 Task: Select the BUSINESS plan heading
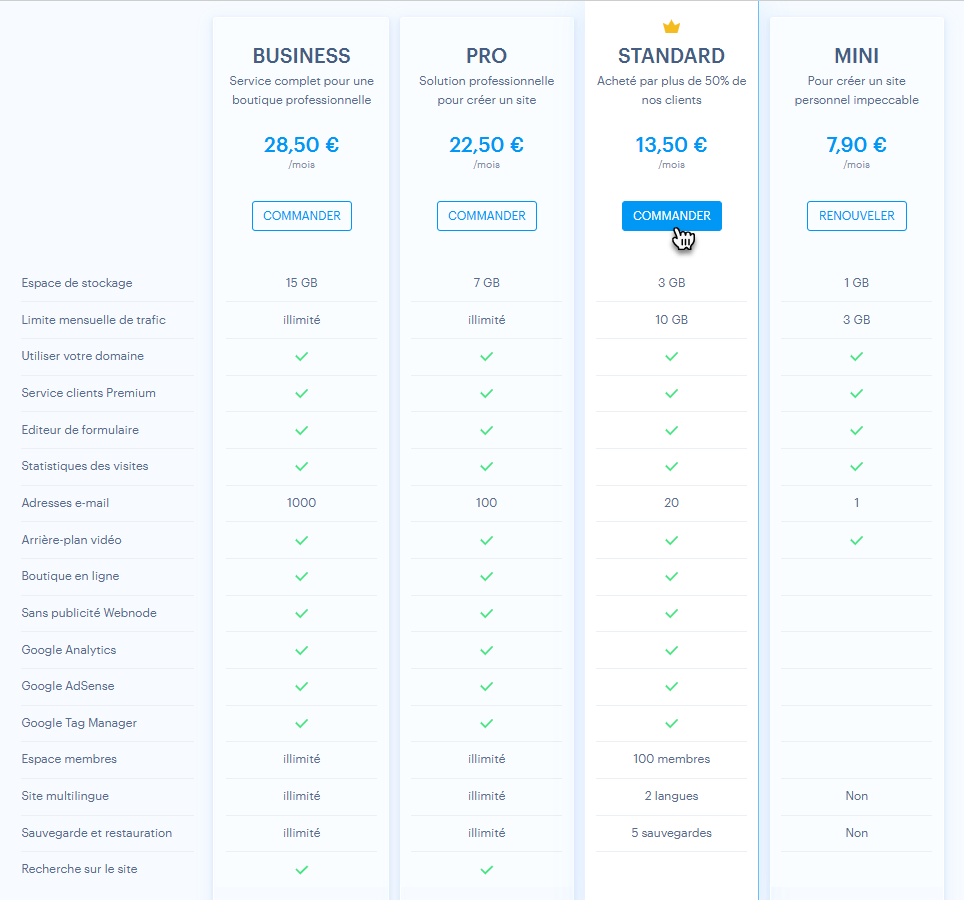pos(301,56)
